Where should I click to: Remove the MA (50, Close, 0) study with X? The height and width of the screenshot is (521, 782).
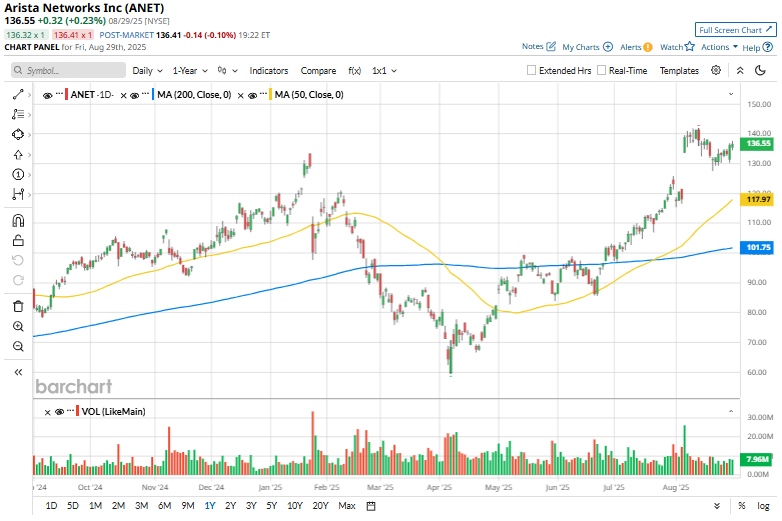pos(240,95)
